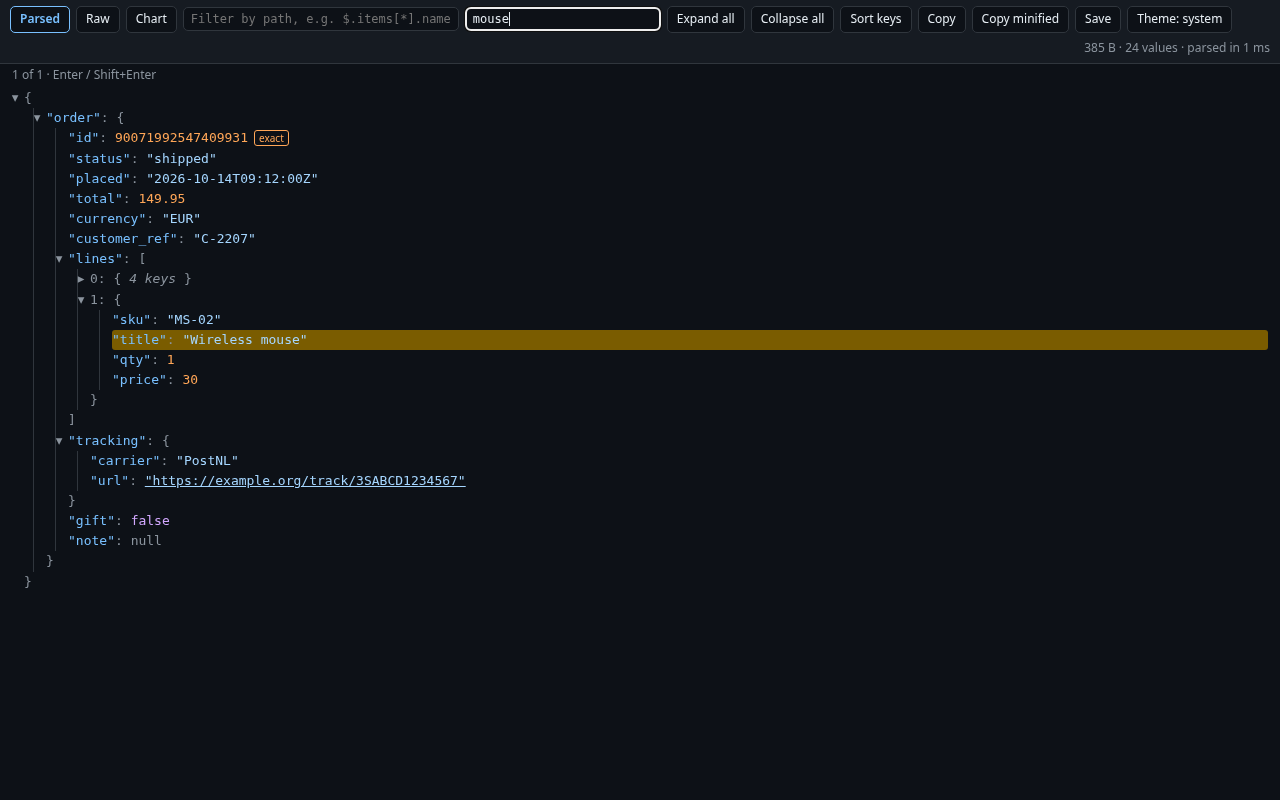Select the id value 90071992547409931

[x=181, y=138]
